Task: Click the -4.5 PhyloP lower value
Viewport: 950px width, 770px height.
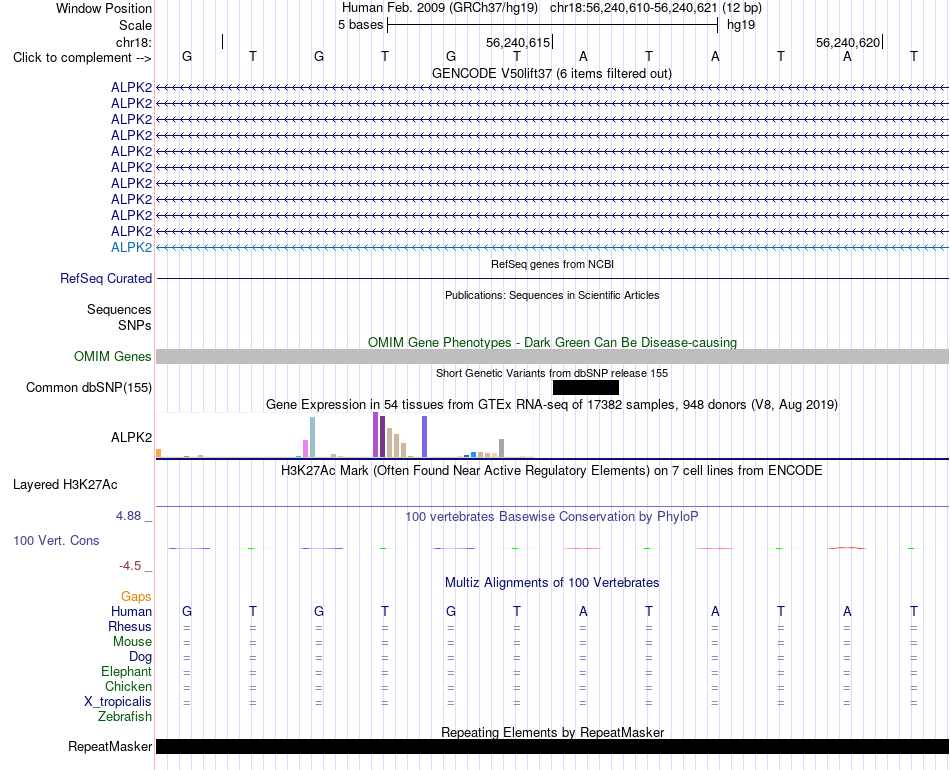Action: pos(130,566)
